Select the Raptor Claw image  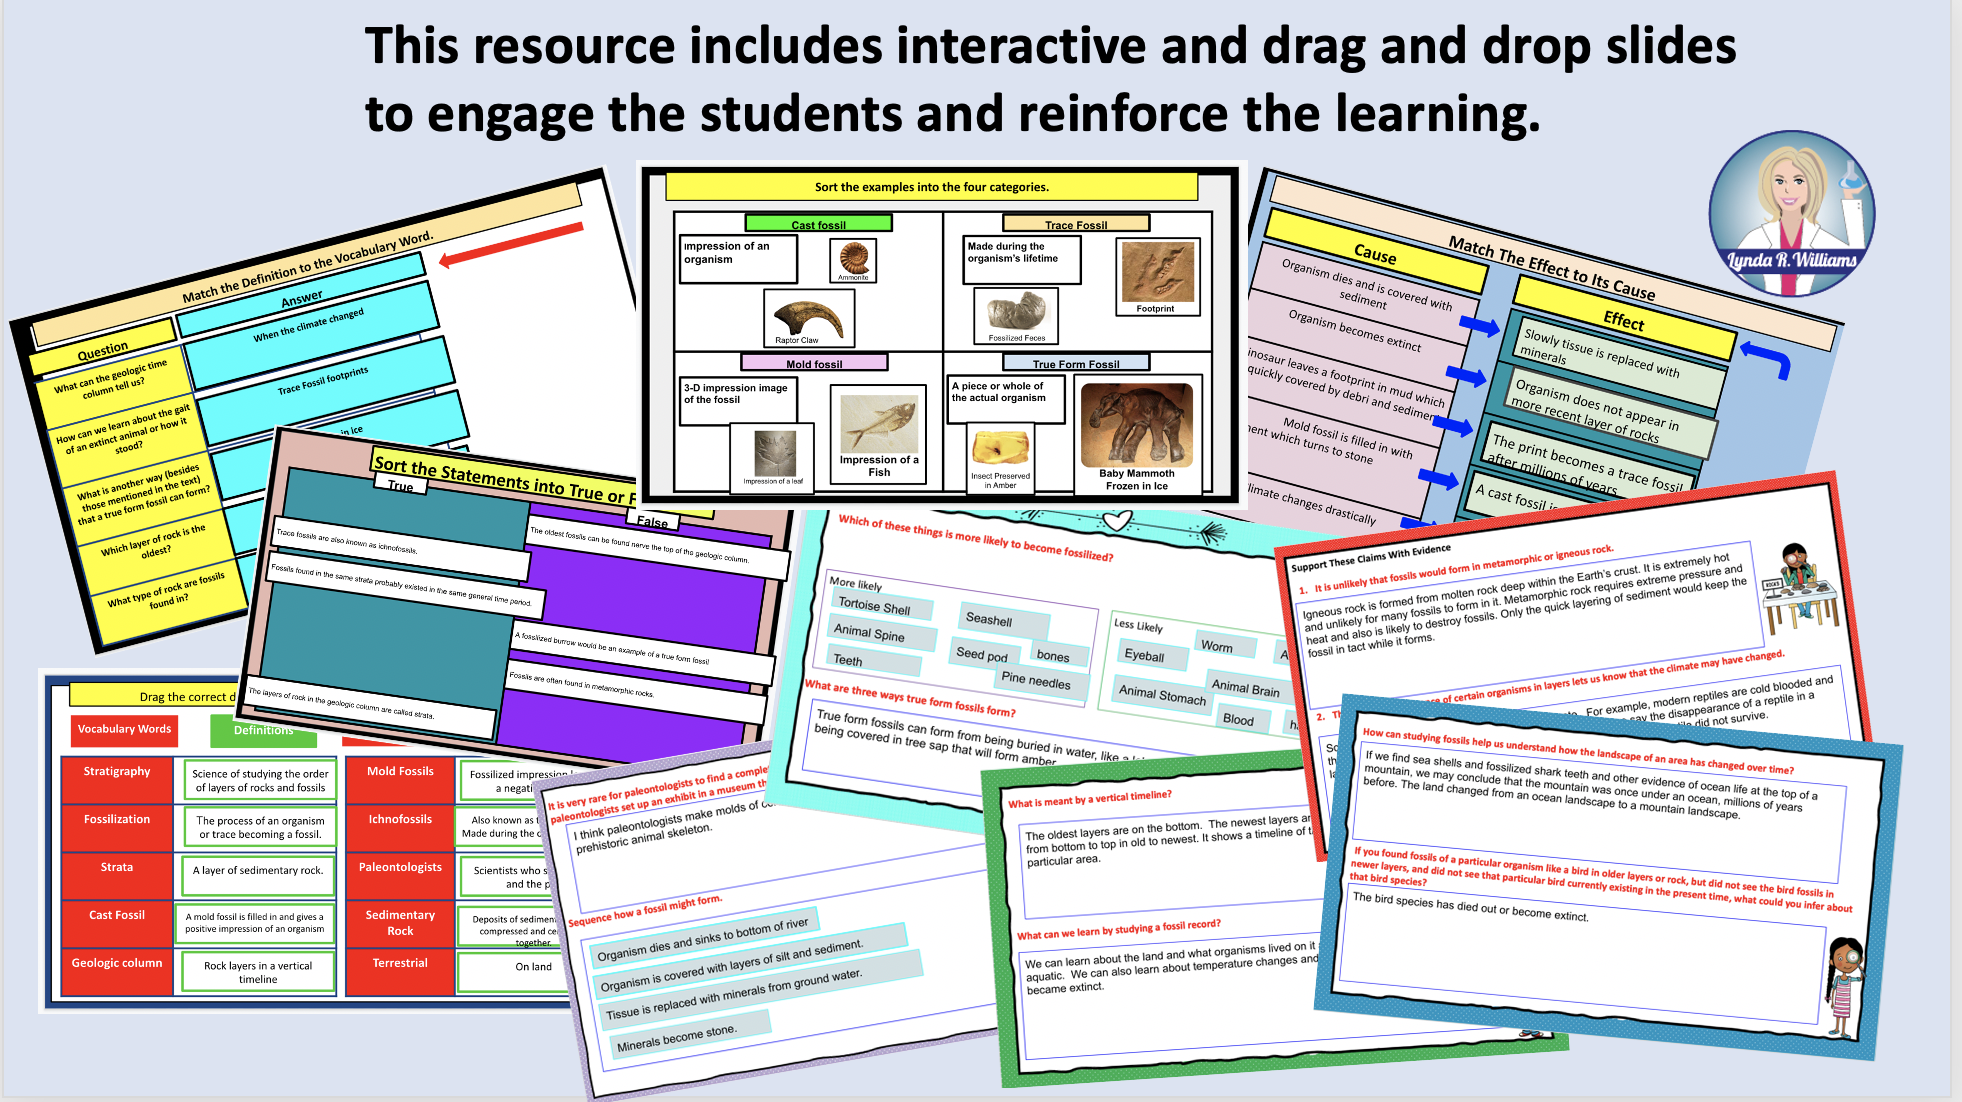(x=808, y=320)
